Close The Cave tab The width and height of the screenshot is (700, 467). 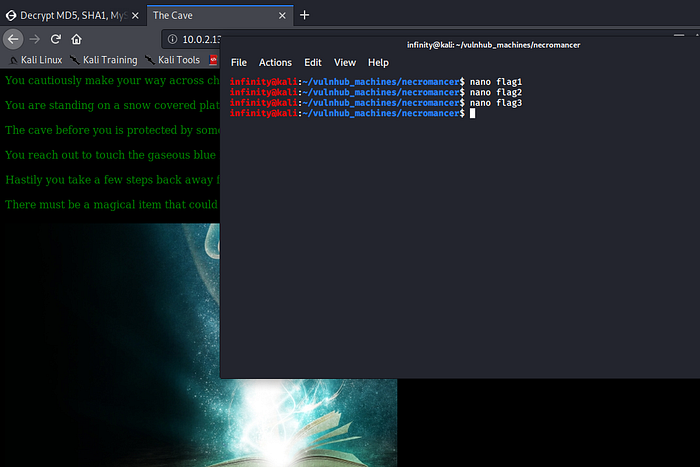point(283,15)
